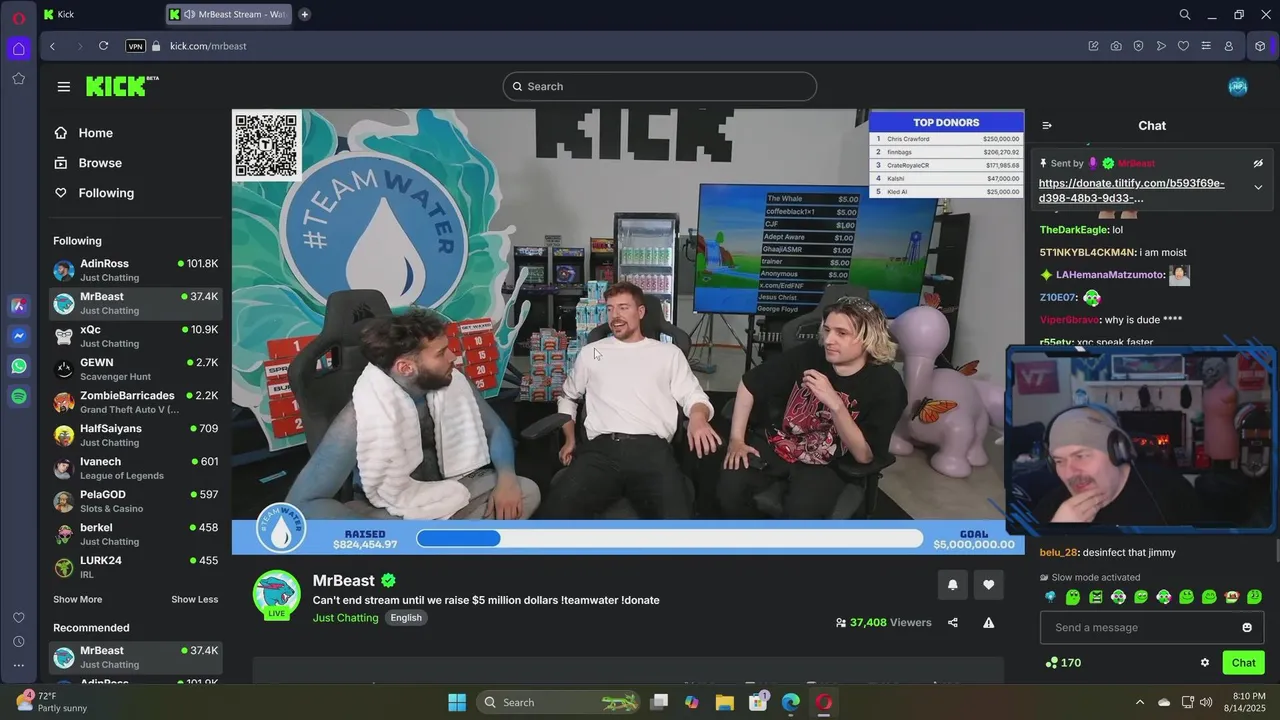Open chat settings gear
The width and height of the screenshot is (1280, 720).
click(x=1205, y=663)
